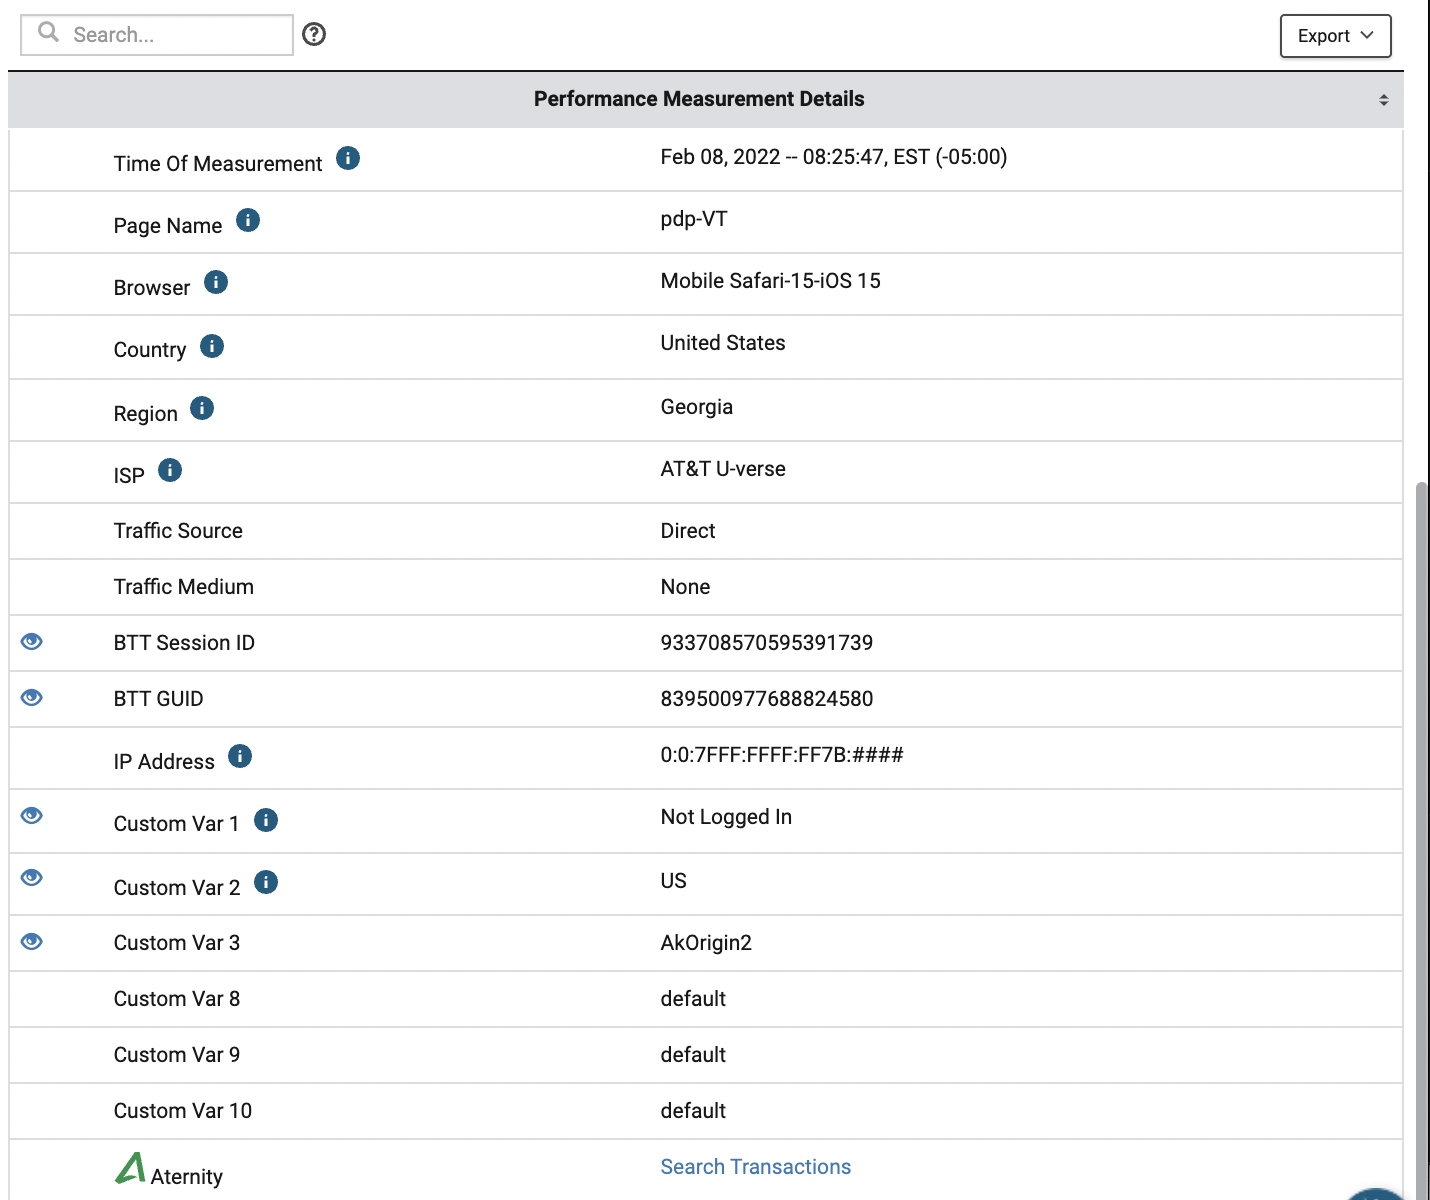Click the Custom Var 1 info icon

point(265,818)
